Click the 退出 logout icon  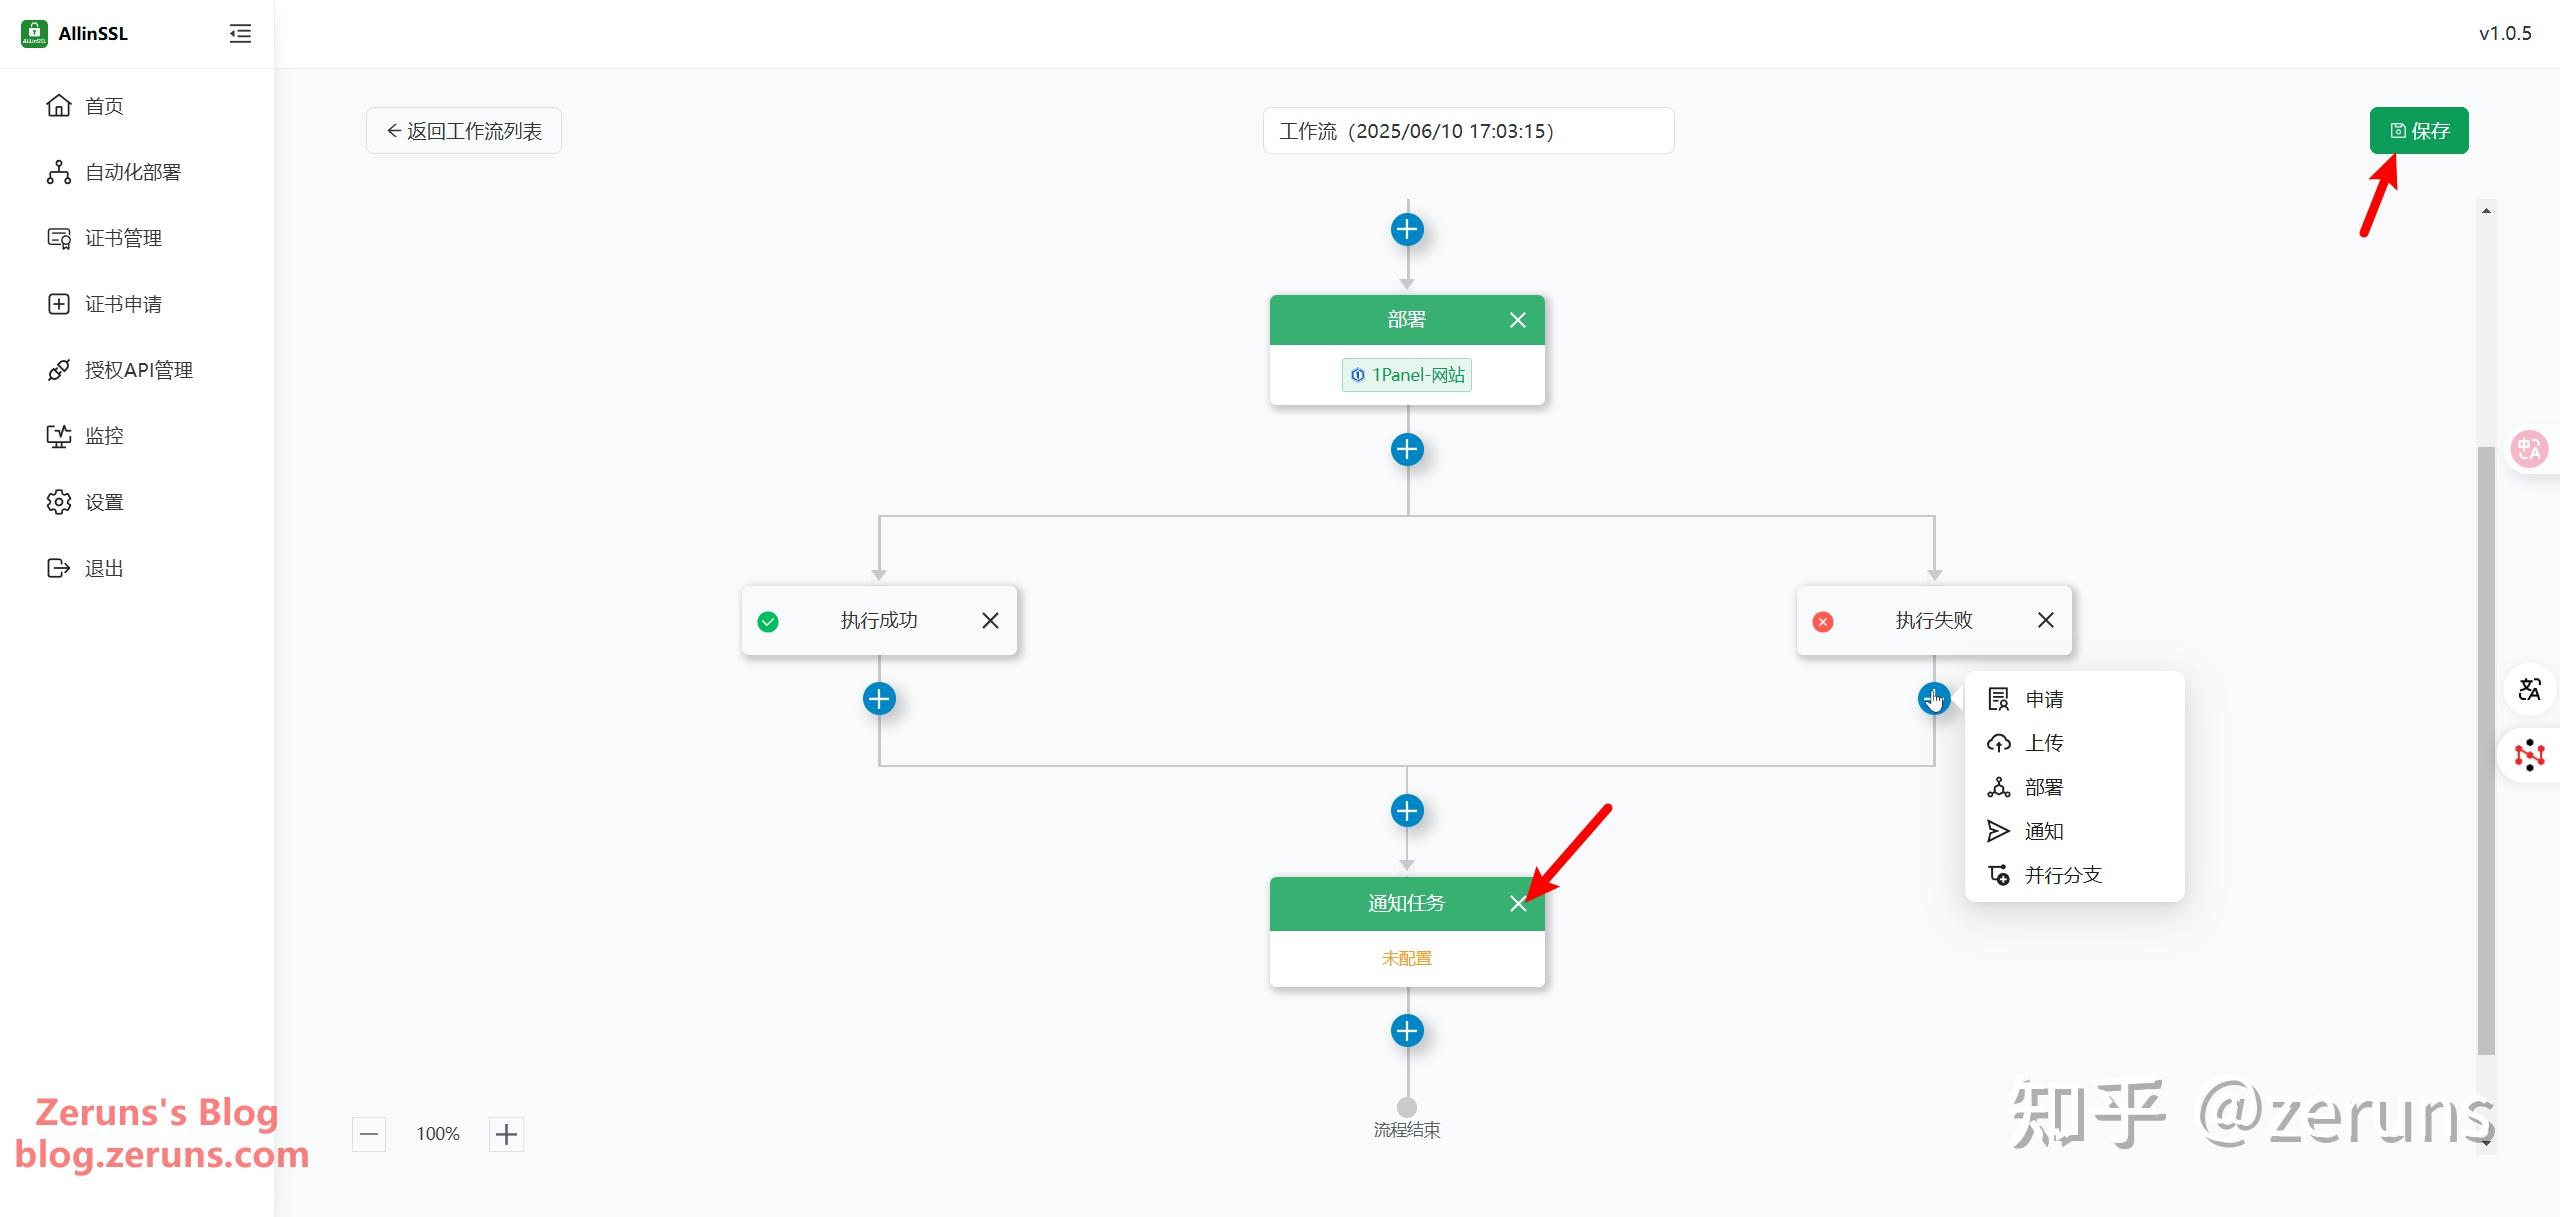(x=59, y=568)
